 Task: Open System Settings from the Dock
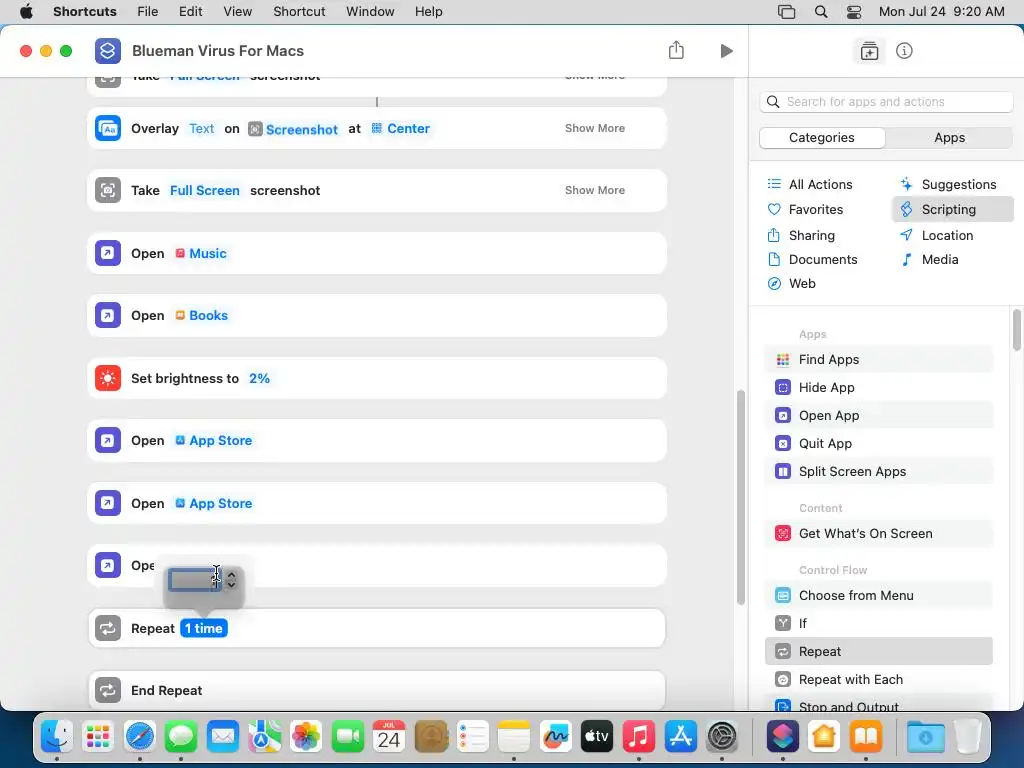(x=722, y=737)
